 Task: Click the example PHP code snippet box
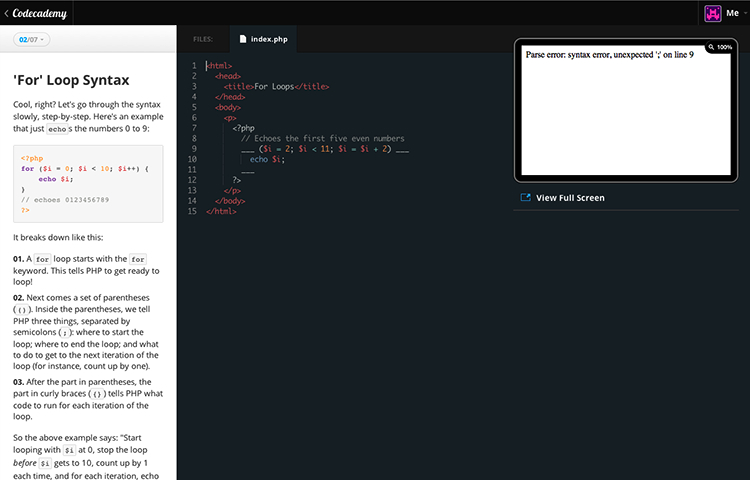[88, 184]
